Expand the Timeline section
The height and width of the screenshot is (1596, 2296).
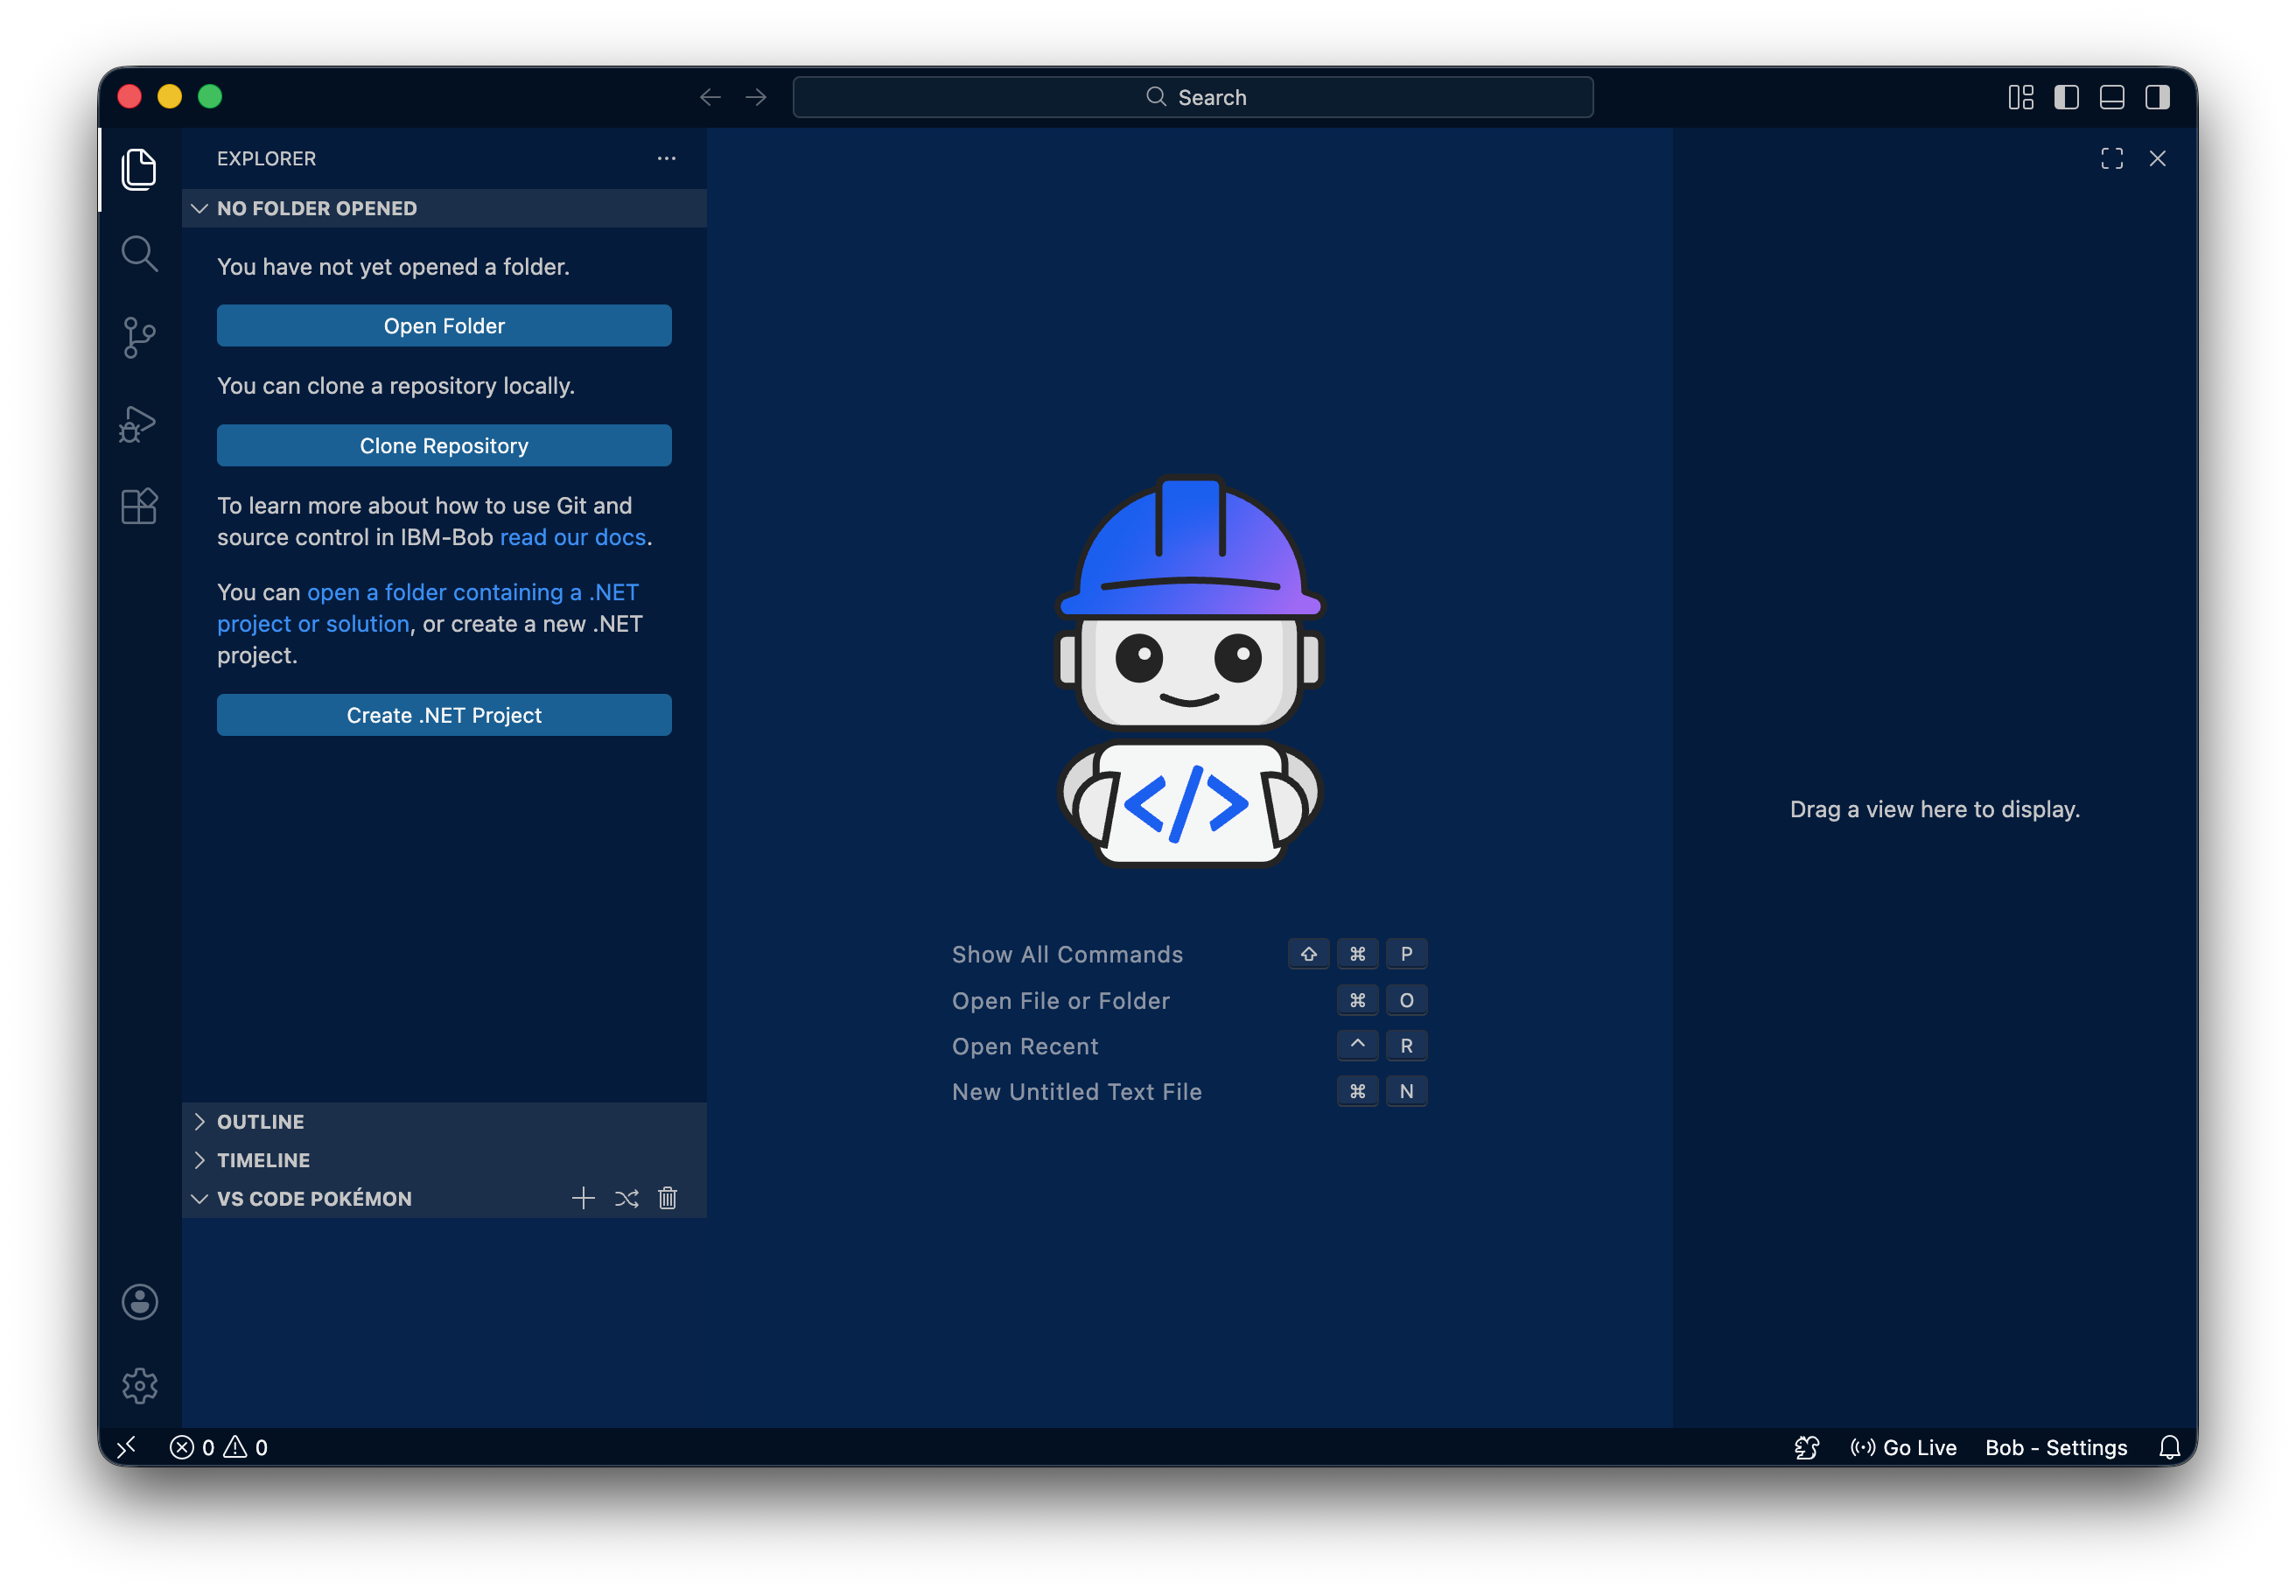tap(263, 1160)
